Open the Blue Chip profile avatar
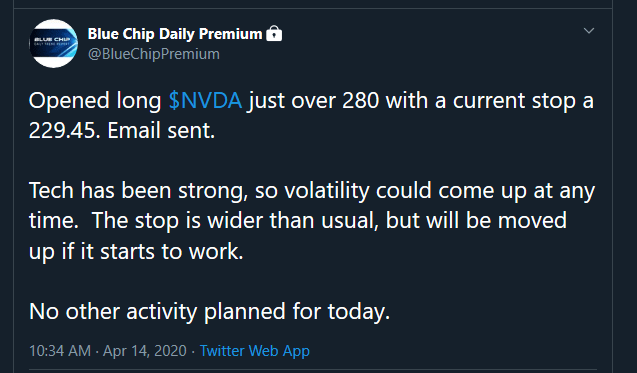 pyautogui.click(x=53, y=43)
